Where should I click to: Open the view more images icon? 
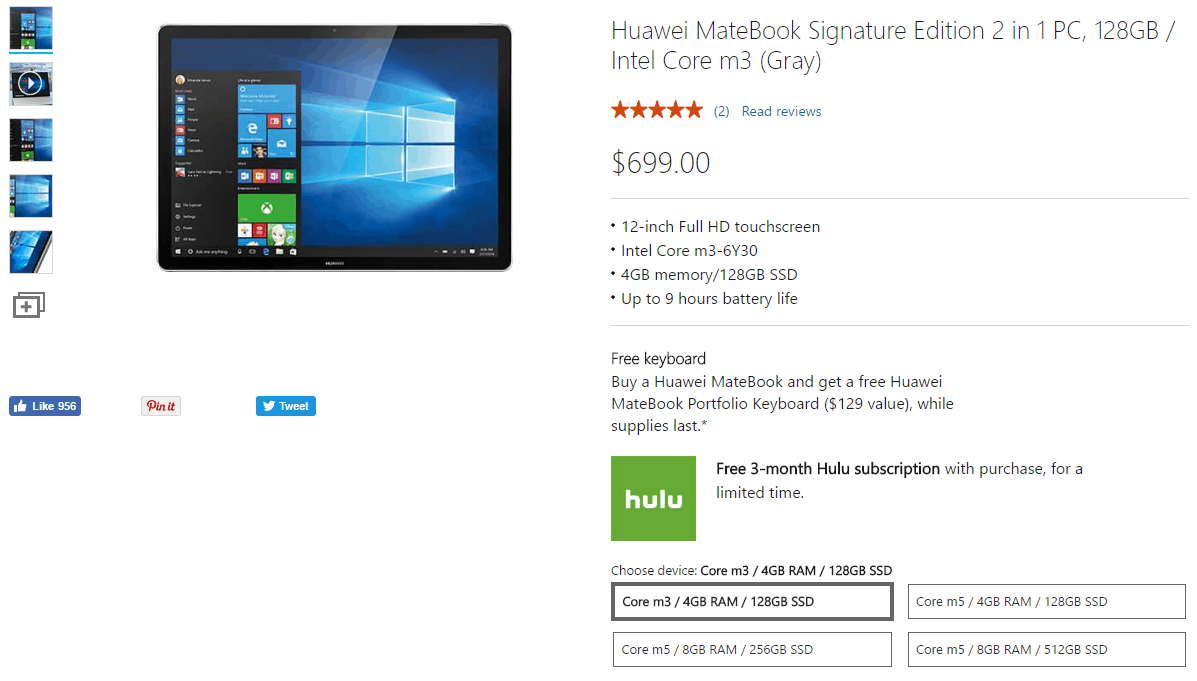tap(29, 305)
